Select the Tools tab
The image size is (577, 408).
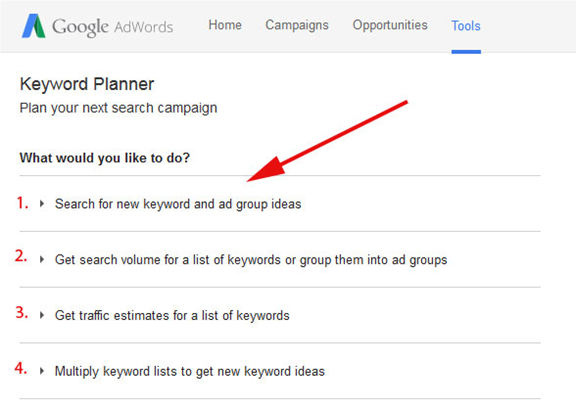click(x=466, y=26)
